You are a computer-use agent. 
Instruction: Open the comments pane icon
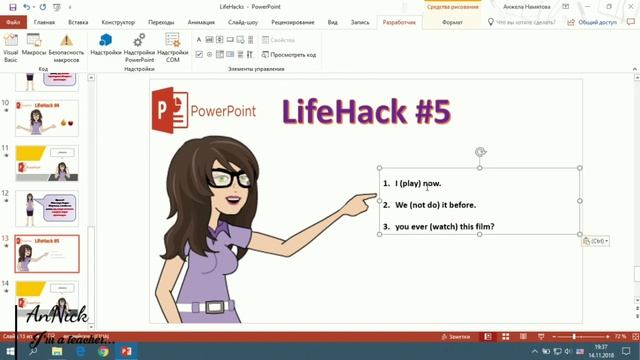[x=631, y=22]
